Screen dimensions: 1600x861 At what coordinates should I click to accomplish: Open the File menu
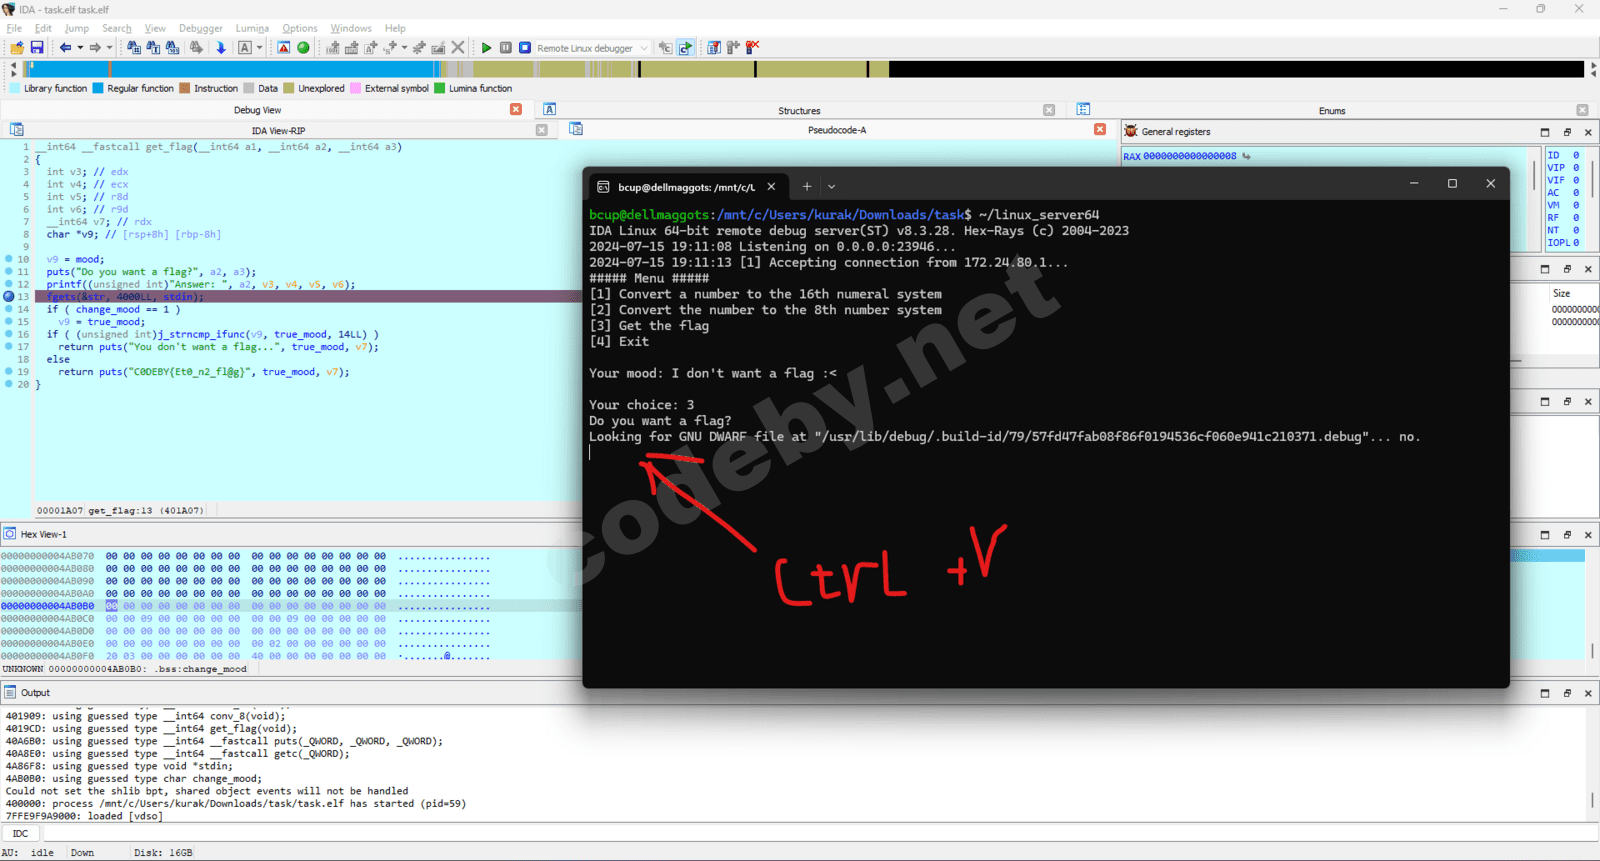[x=14, y=28]
